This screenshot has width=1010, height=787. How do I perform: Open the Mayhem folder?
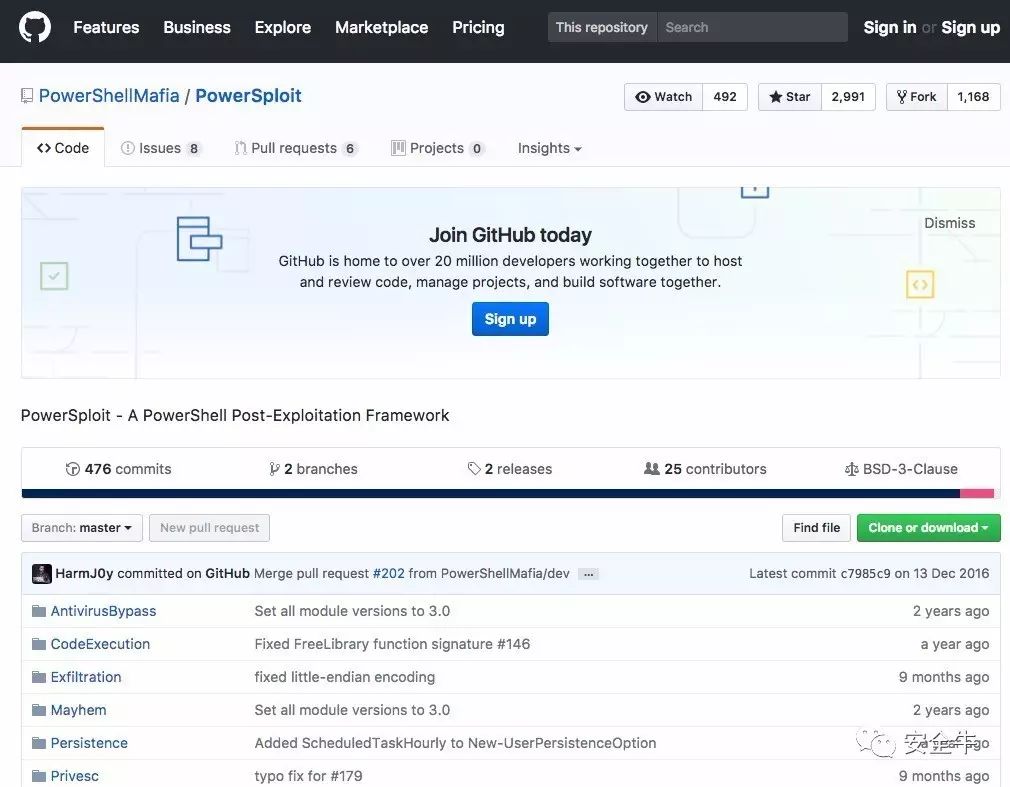tap(78, 710)
